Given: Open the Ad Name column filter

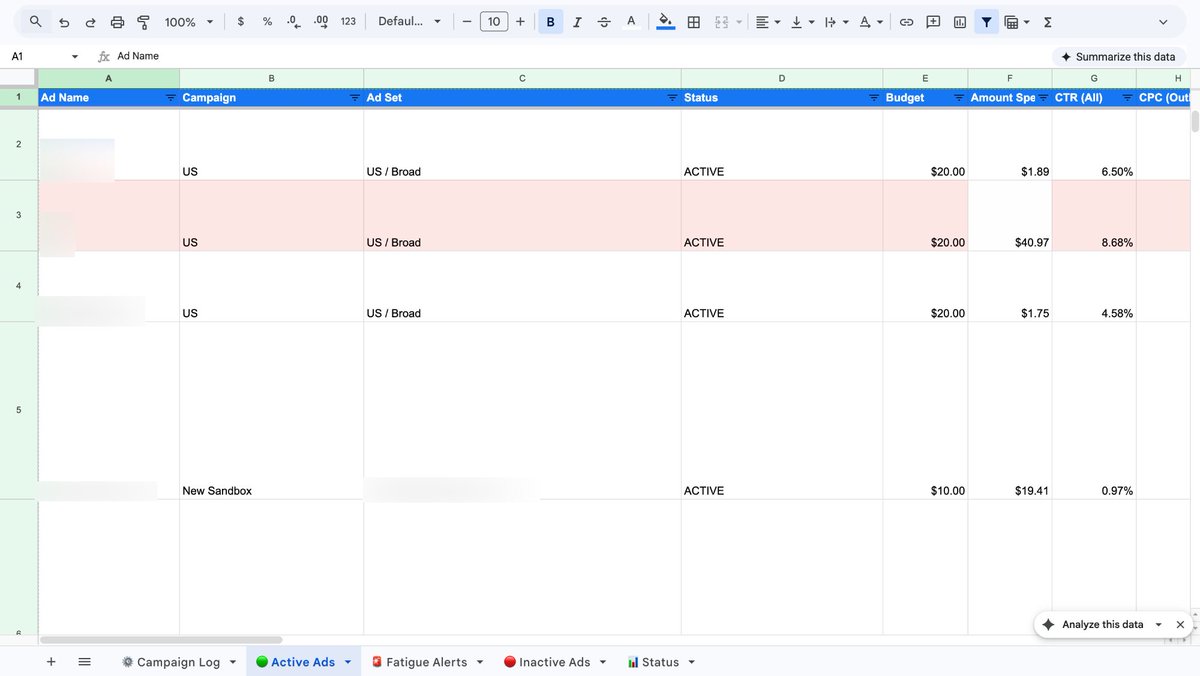Looking at the screenshot, I should pos(170,98).
